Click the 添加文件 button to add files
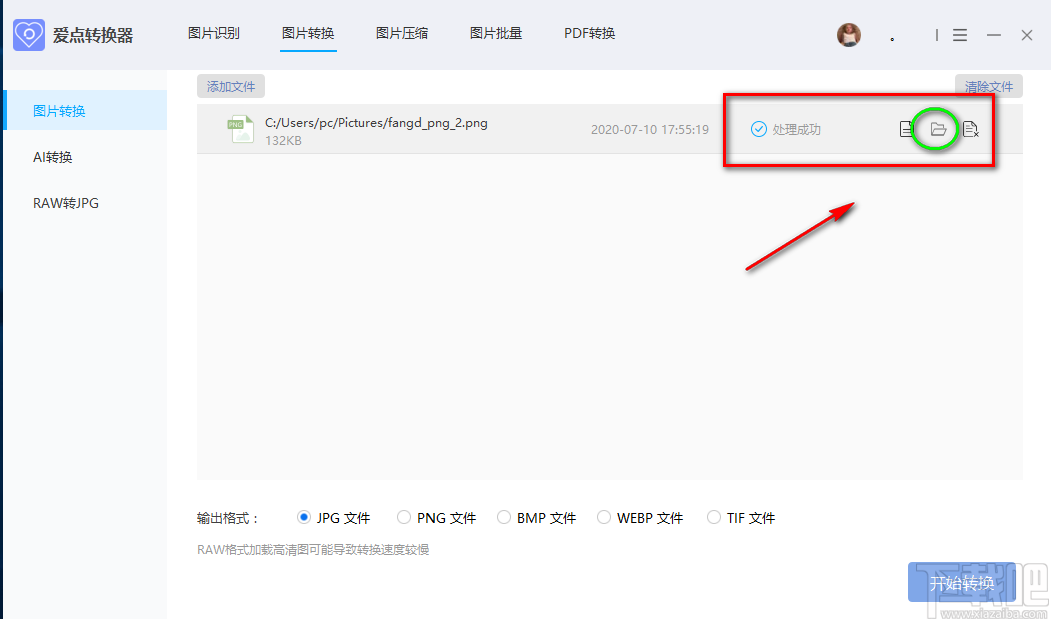The image size is (1051, 619). (x=229, y=86)
